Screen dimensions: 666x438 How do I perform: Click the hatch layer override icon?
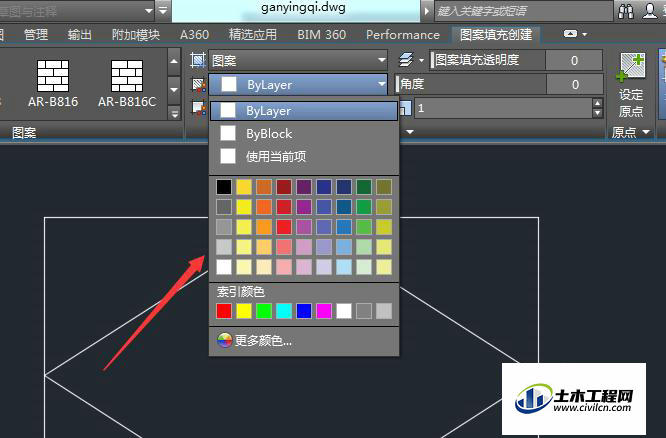(x=406, y=60)
